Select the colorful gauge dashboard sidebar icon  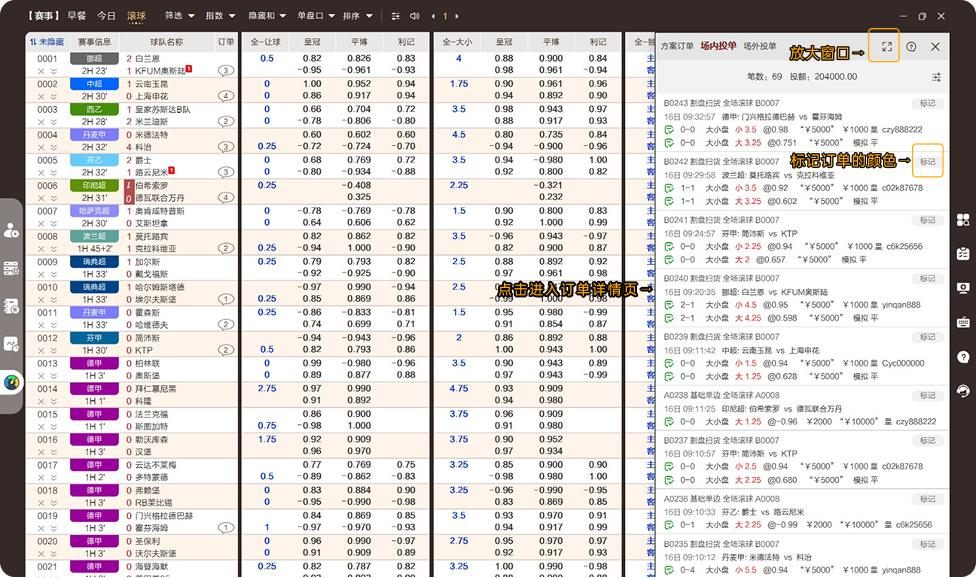point(11,382)
